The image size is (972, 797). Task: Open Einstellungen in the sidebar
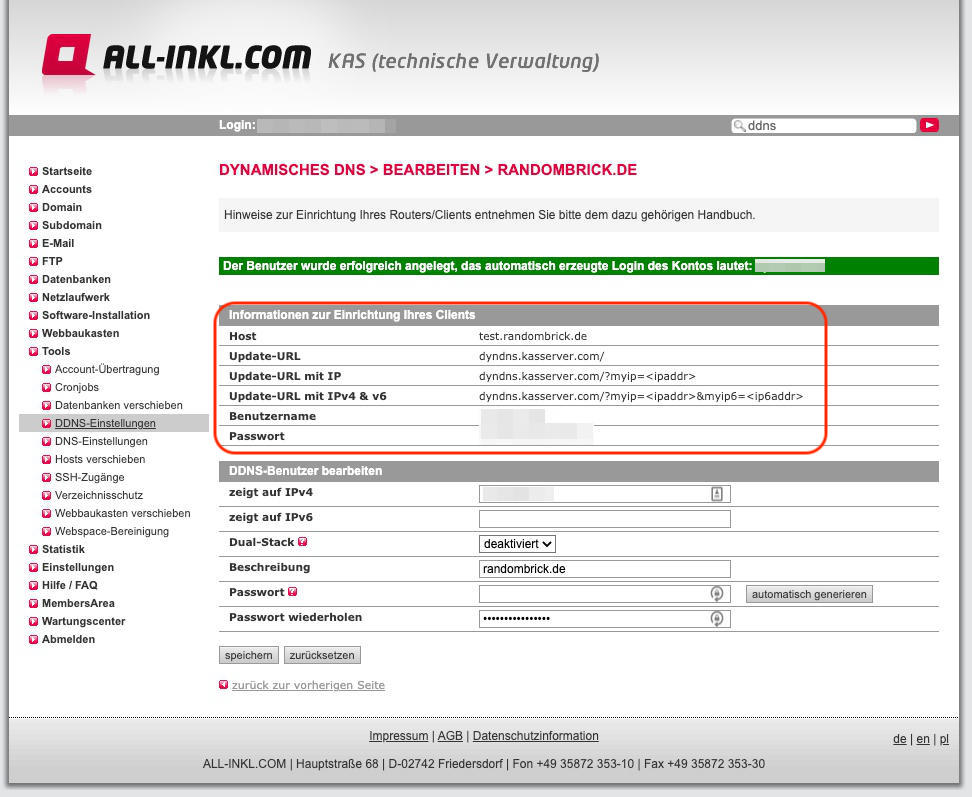pos(78,566)
